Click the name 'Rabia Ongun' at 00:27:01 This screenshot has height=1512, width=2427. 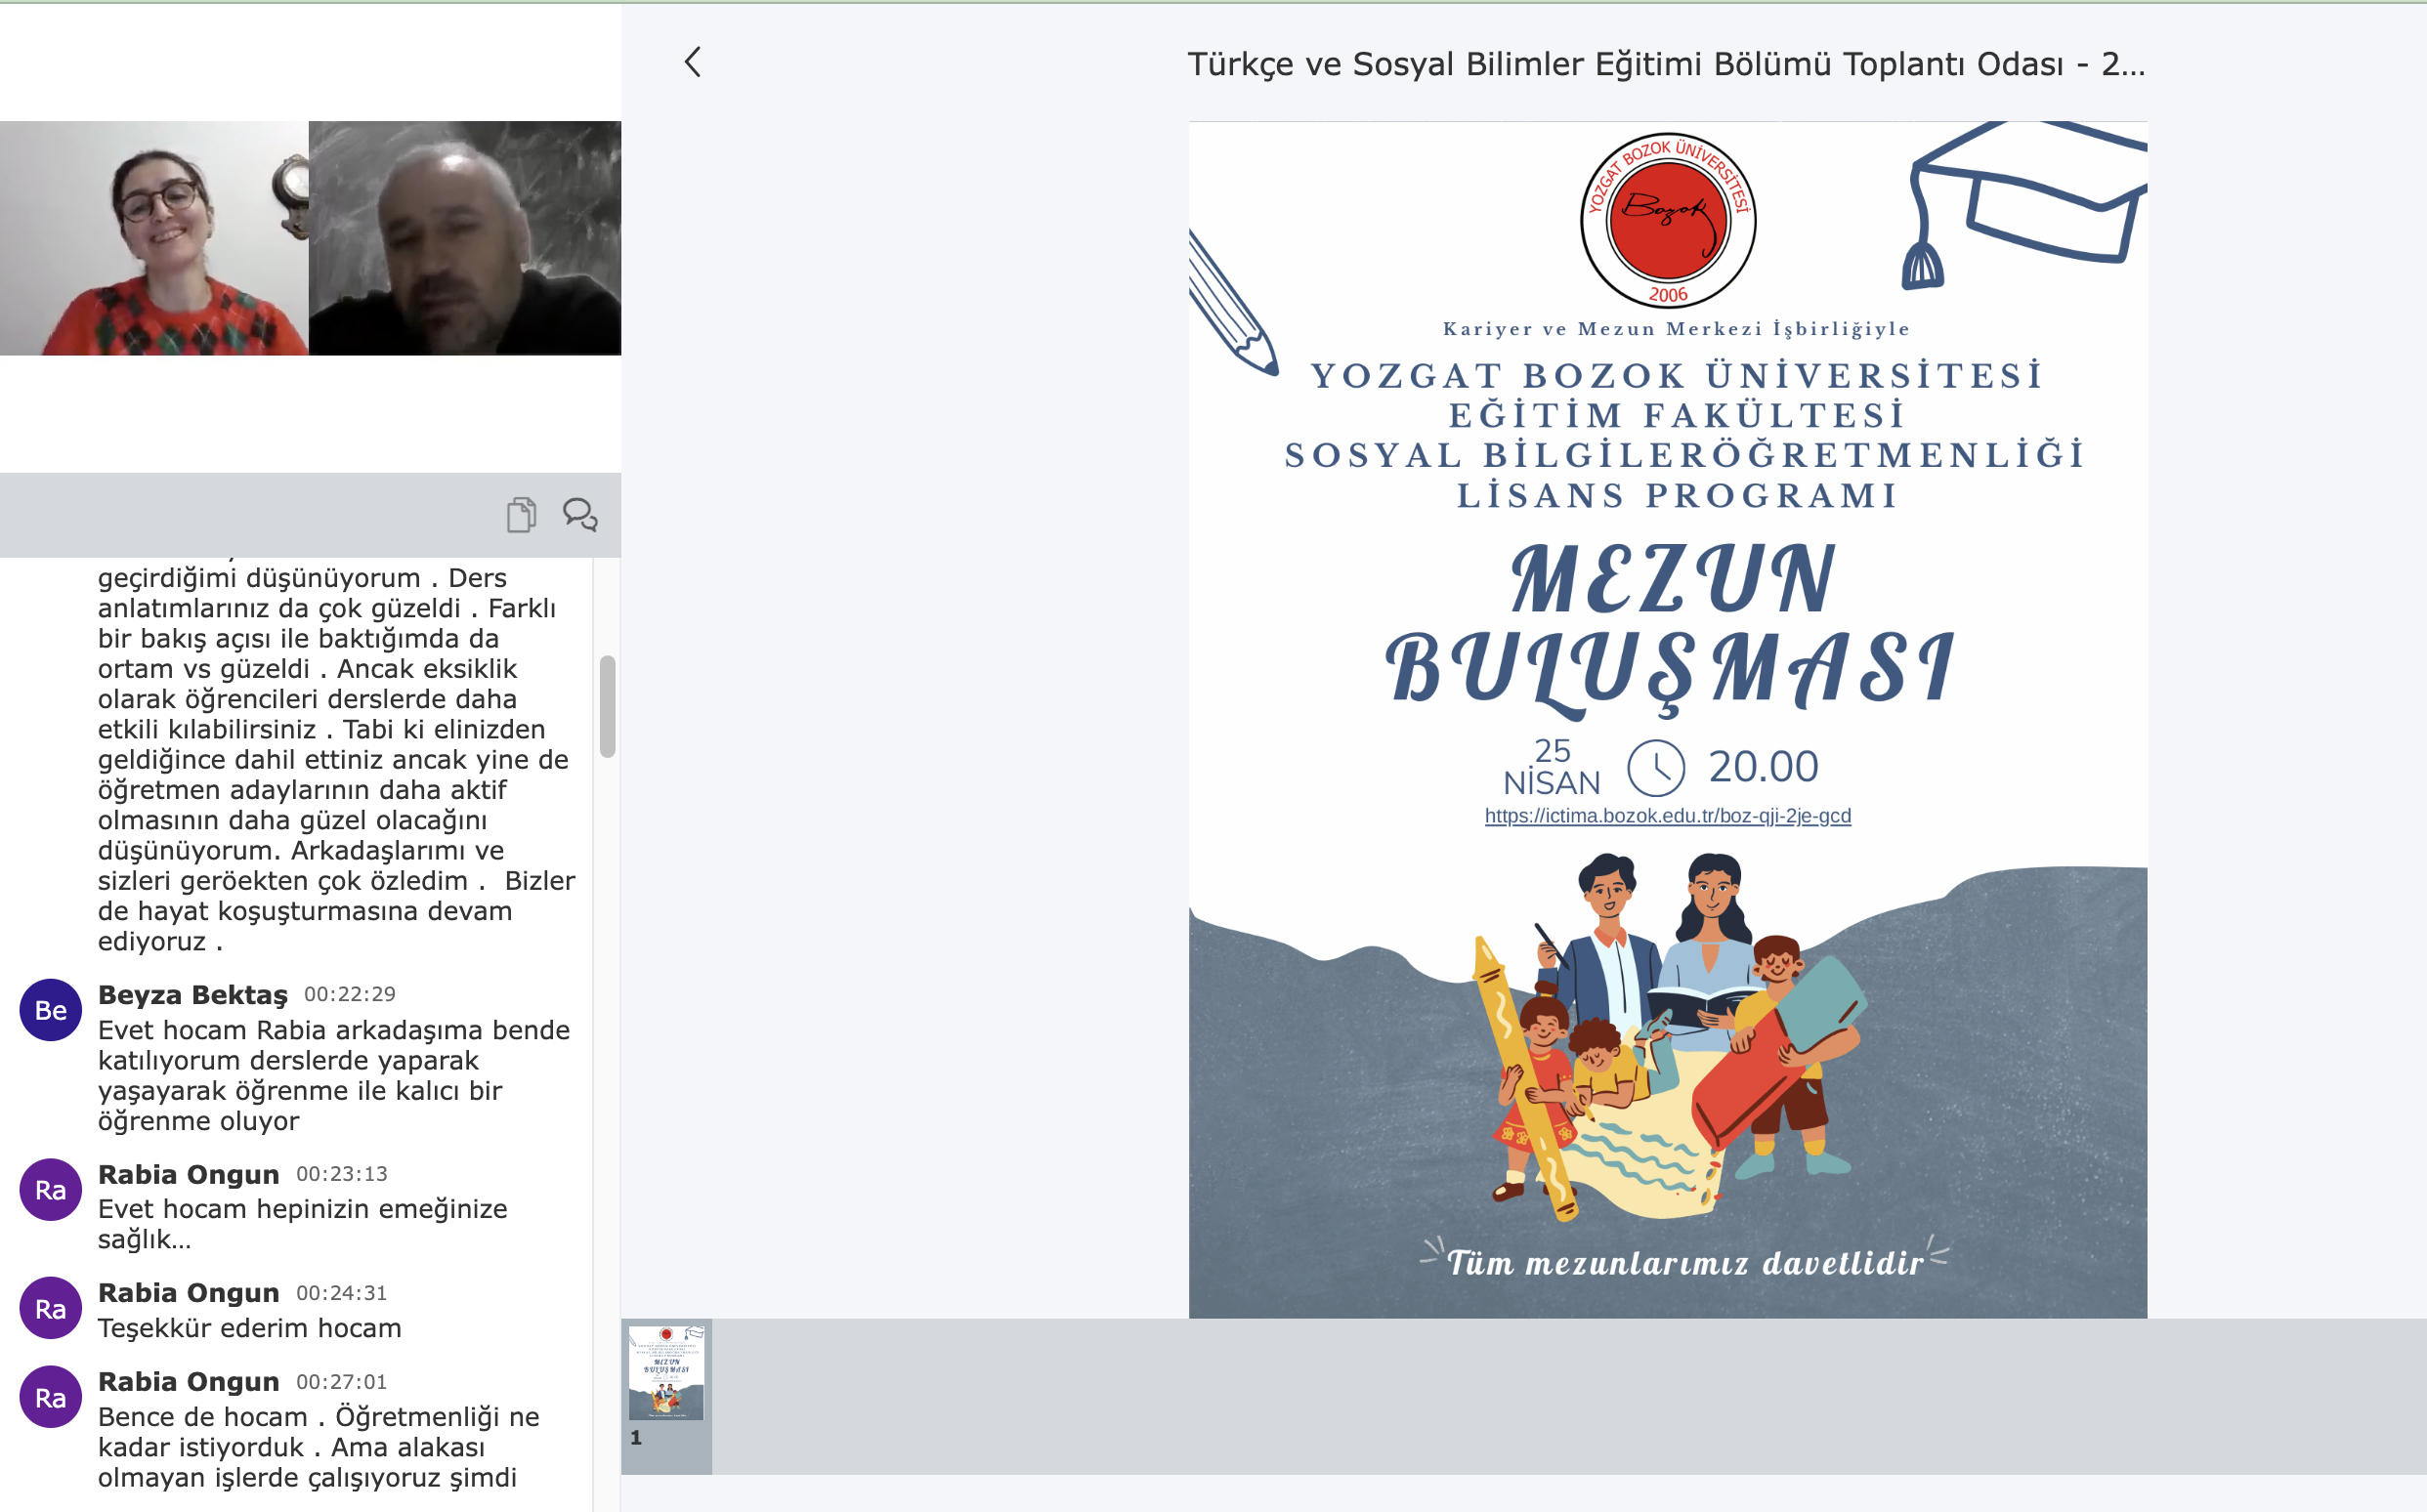tap(189, 1382)
